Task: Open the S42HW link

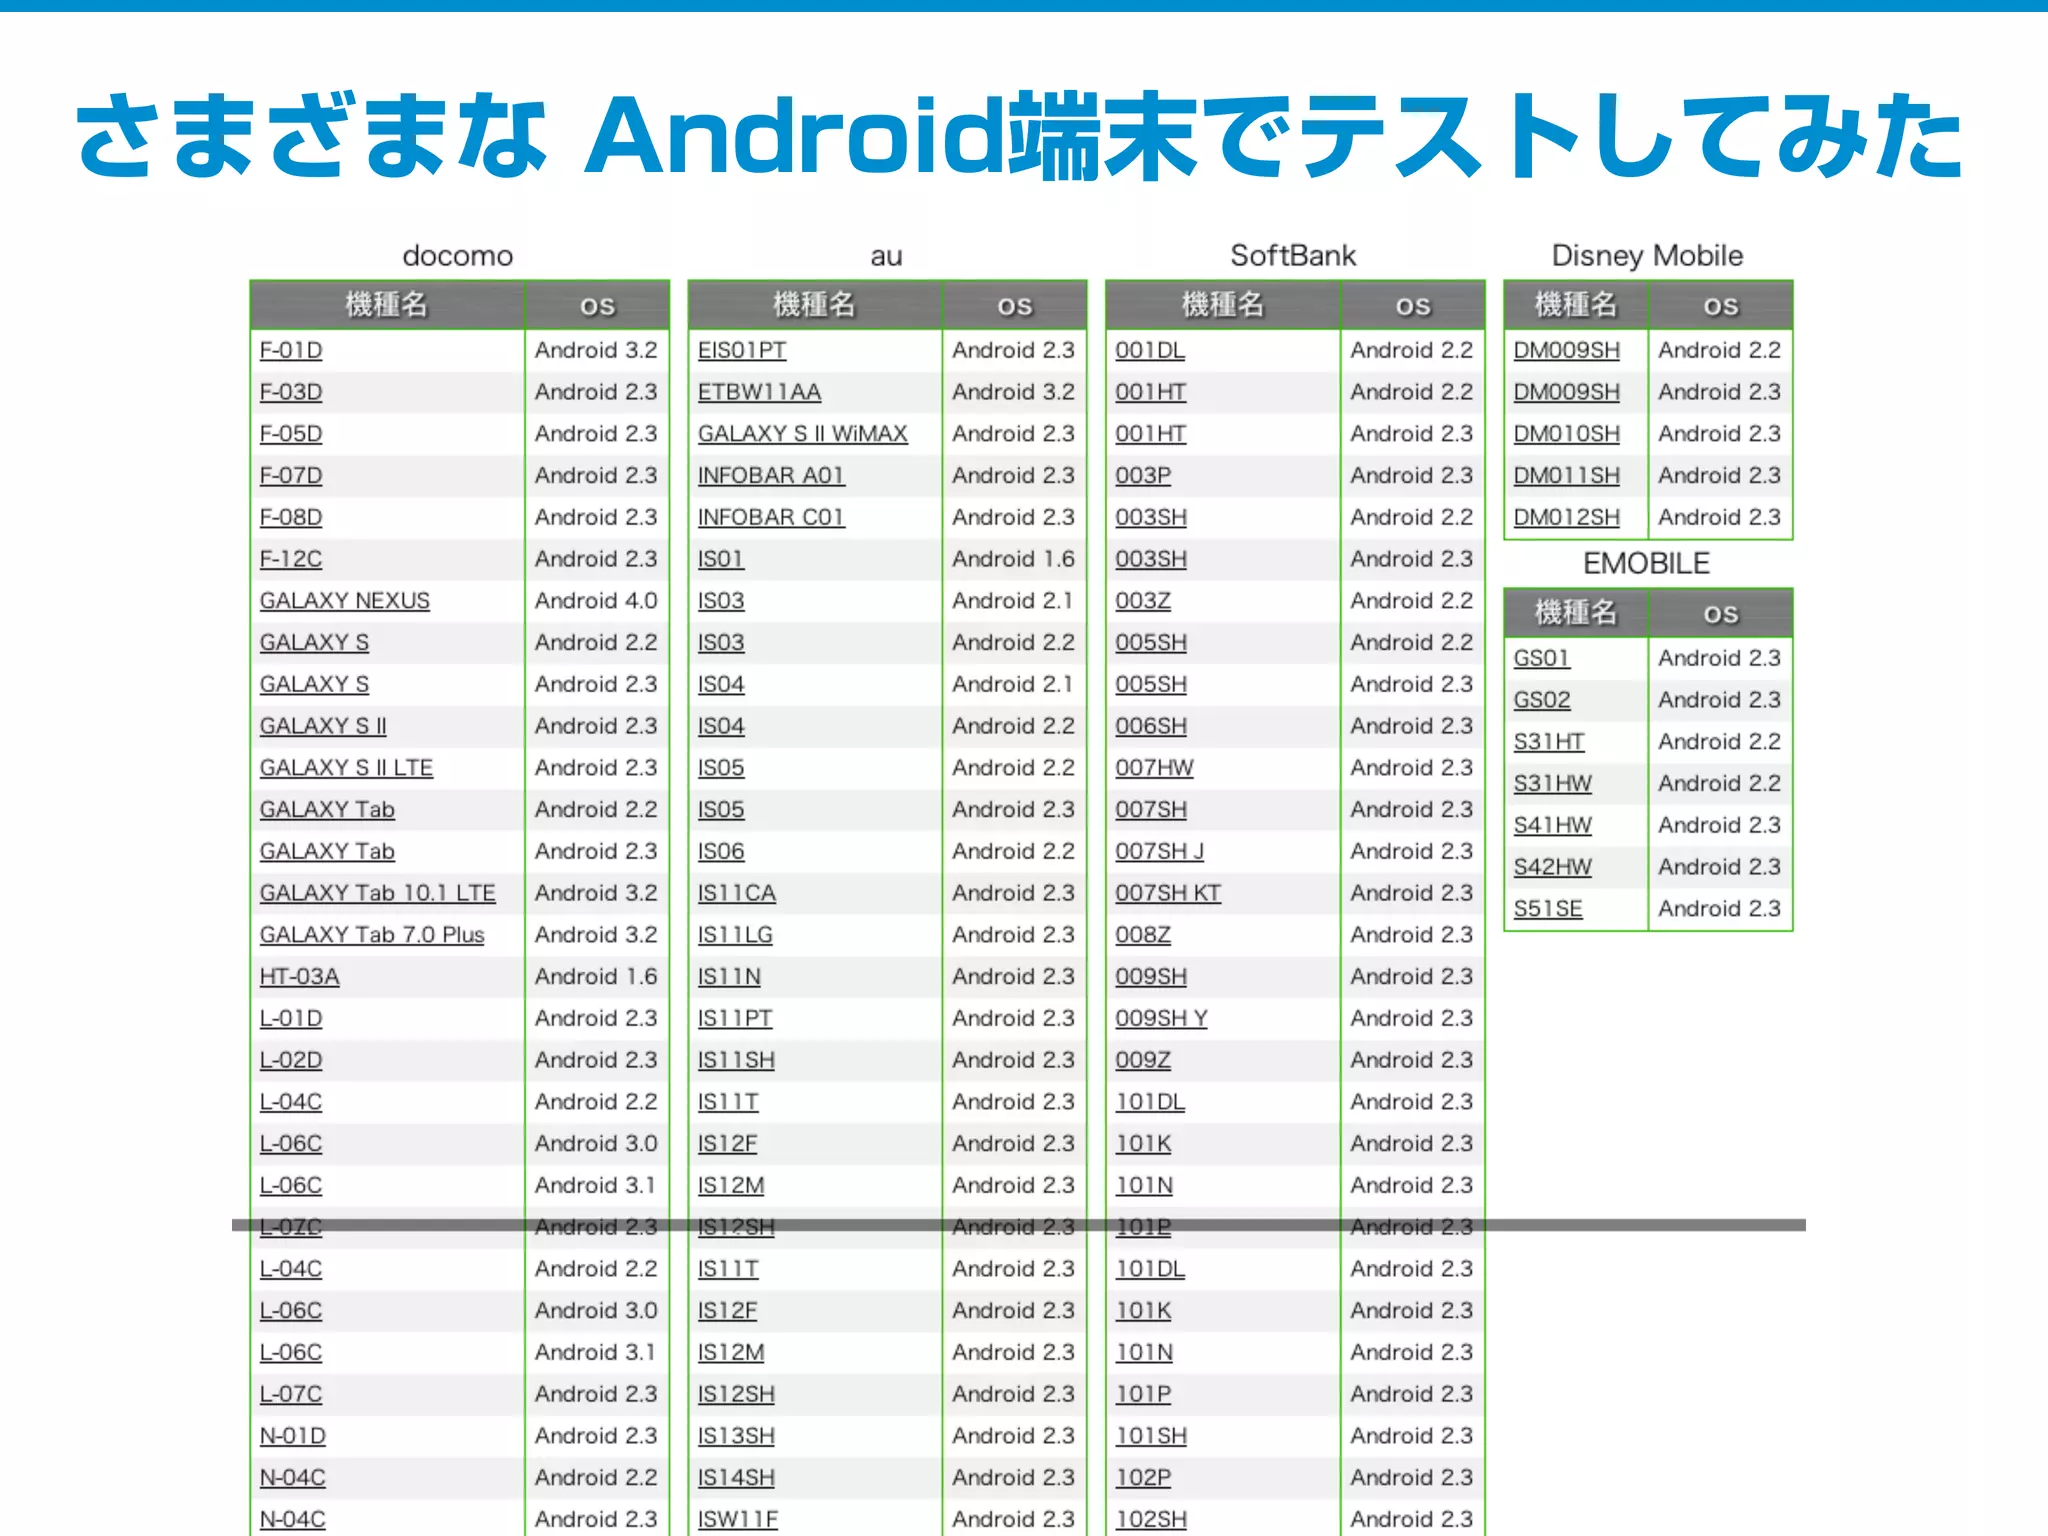Action: pos(1552,867)
